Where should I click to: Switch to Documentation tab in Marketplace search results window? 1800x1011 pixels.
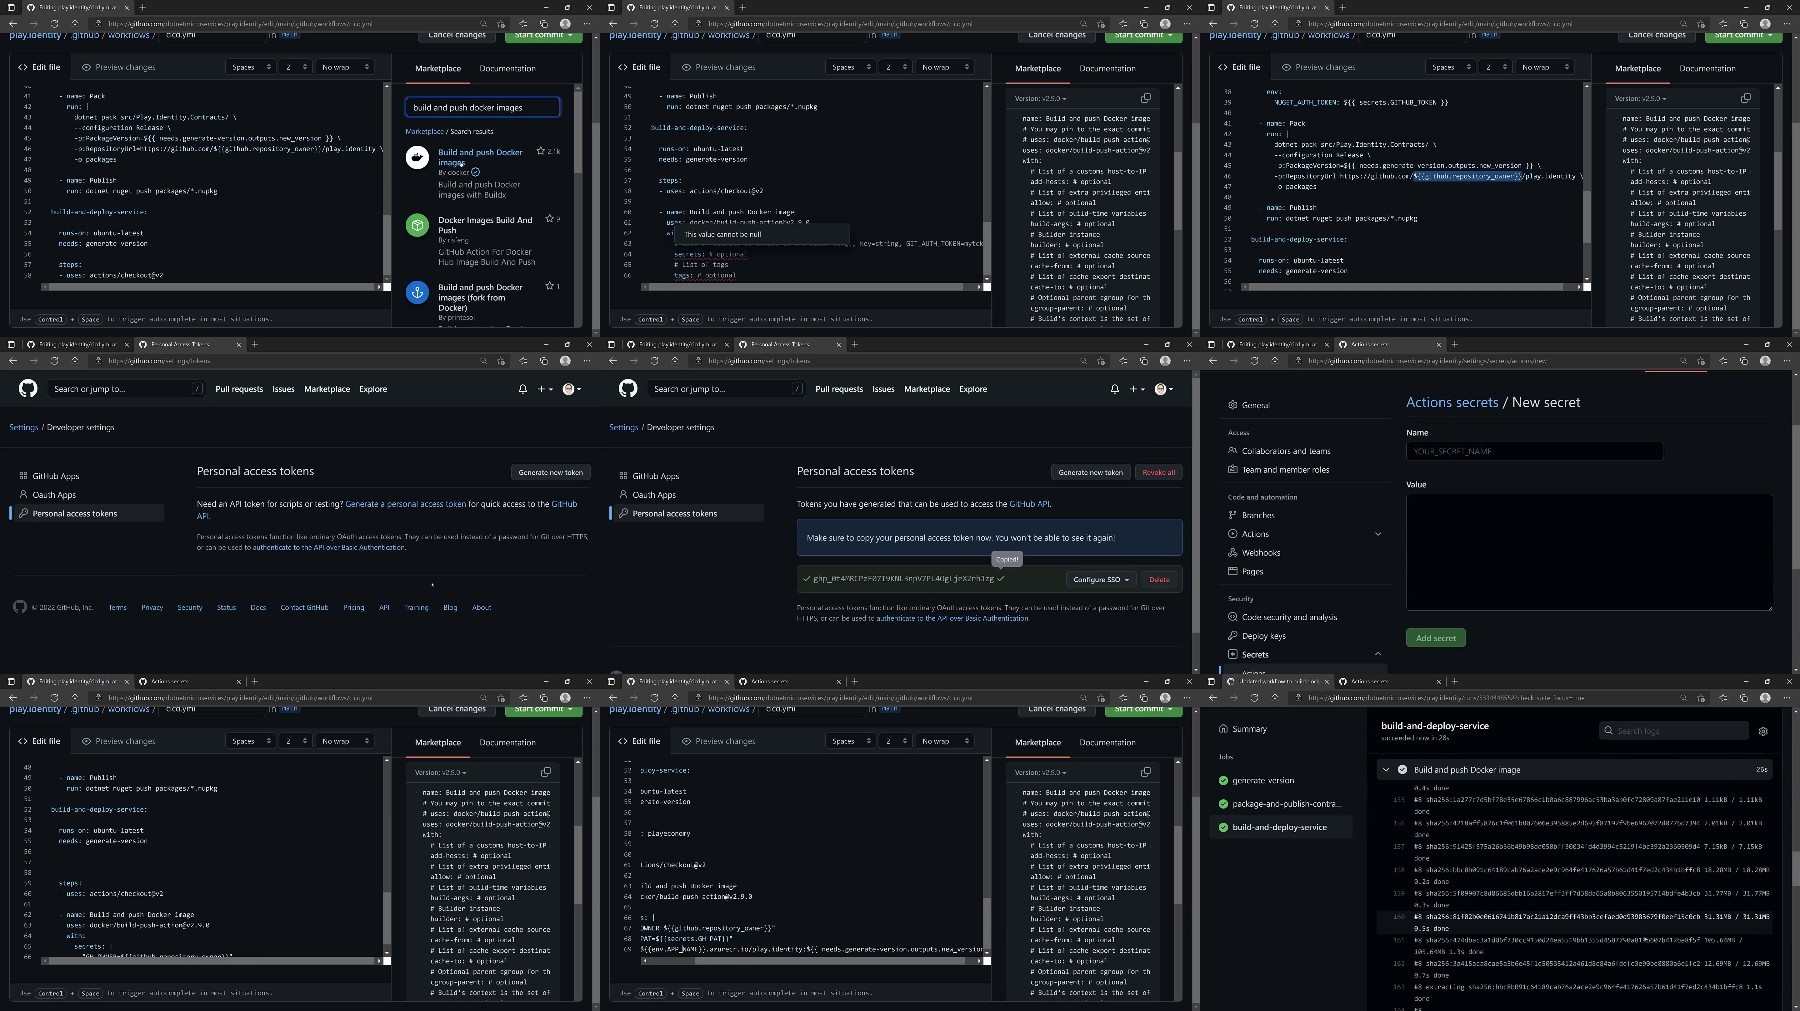pyautogui.click(x=507, y=69)
